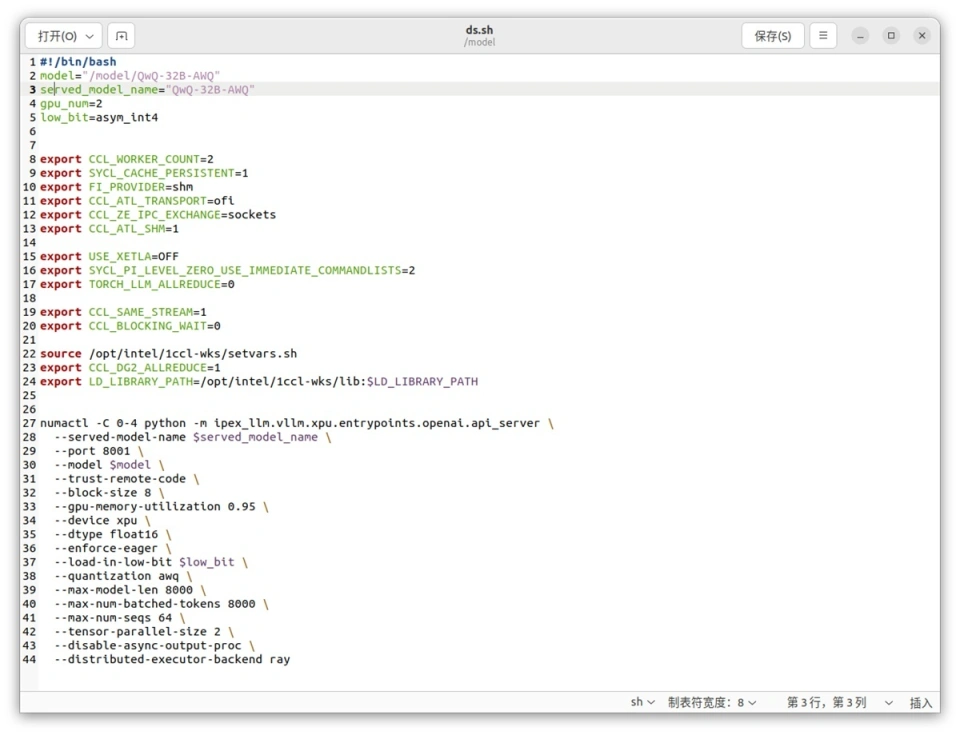Click export CCL_ZE_IPC_EXCHANGE=sockets line
The height and width of the screenshot is (735, 960).
(158, 215)
